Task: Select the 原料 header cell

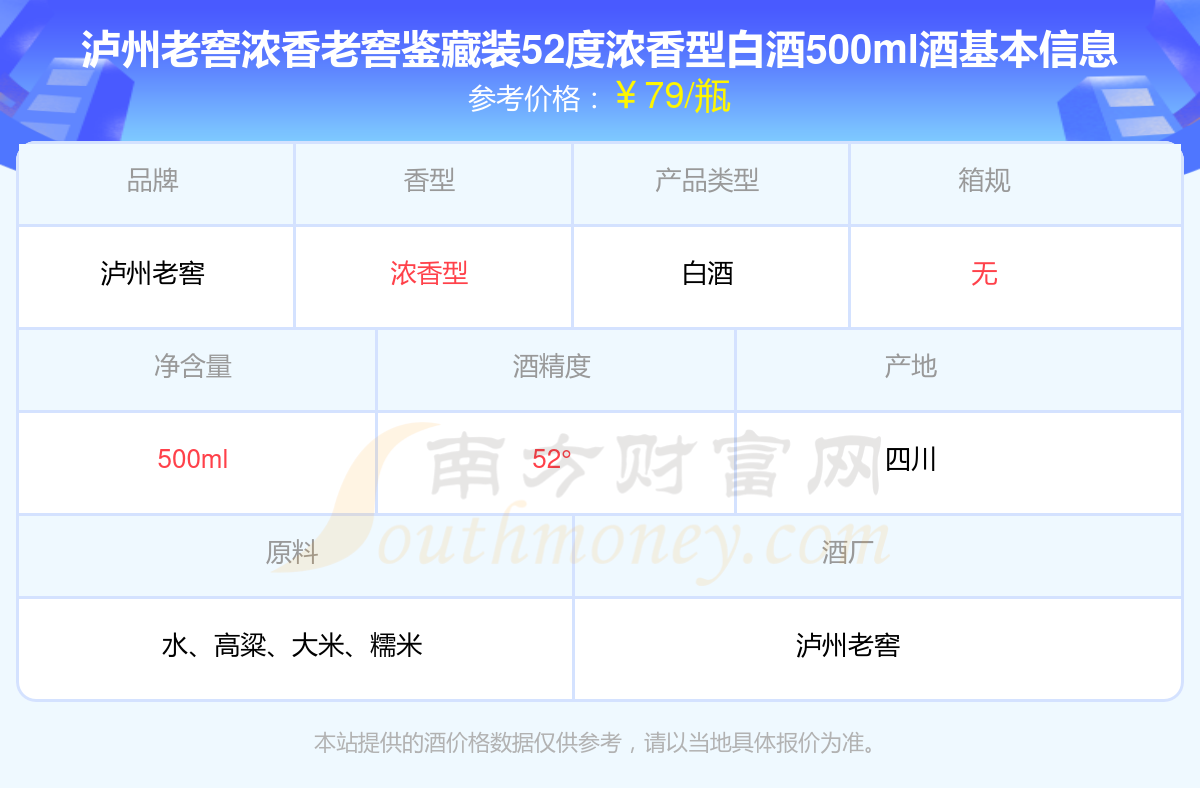Action: (295, 555)
